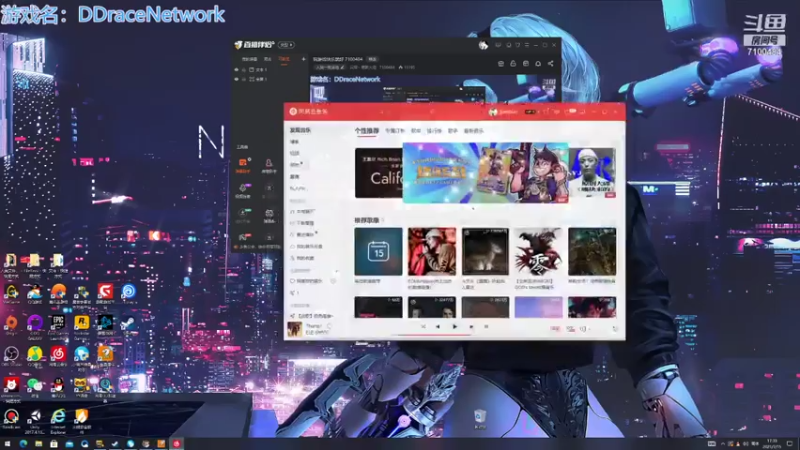Open the now-playing album art thumbnail
Image resolution: width=800 pixels, height=450 pixels.
click(294, 329)
